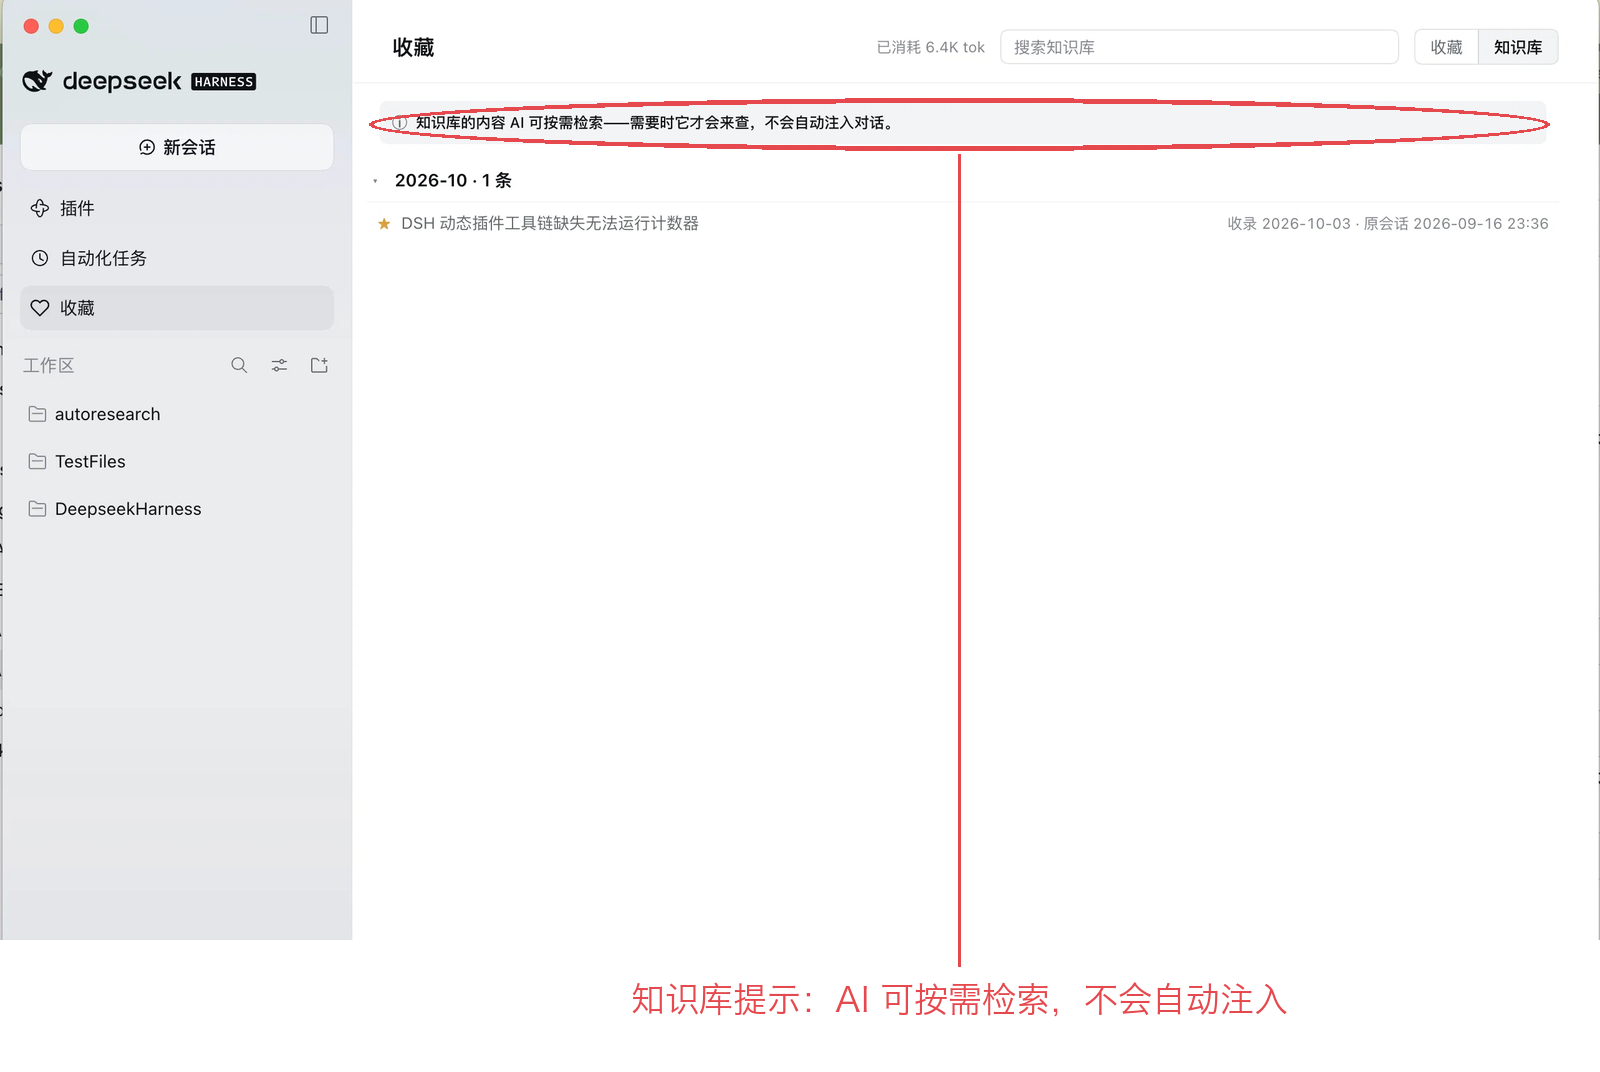The width and height of the screenshot is (1600, 1072).
Task: Open the DSH 动态插件工具链 entry
Action: [x=550, y=223]
